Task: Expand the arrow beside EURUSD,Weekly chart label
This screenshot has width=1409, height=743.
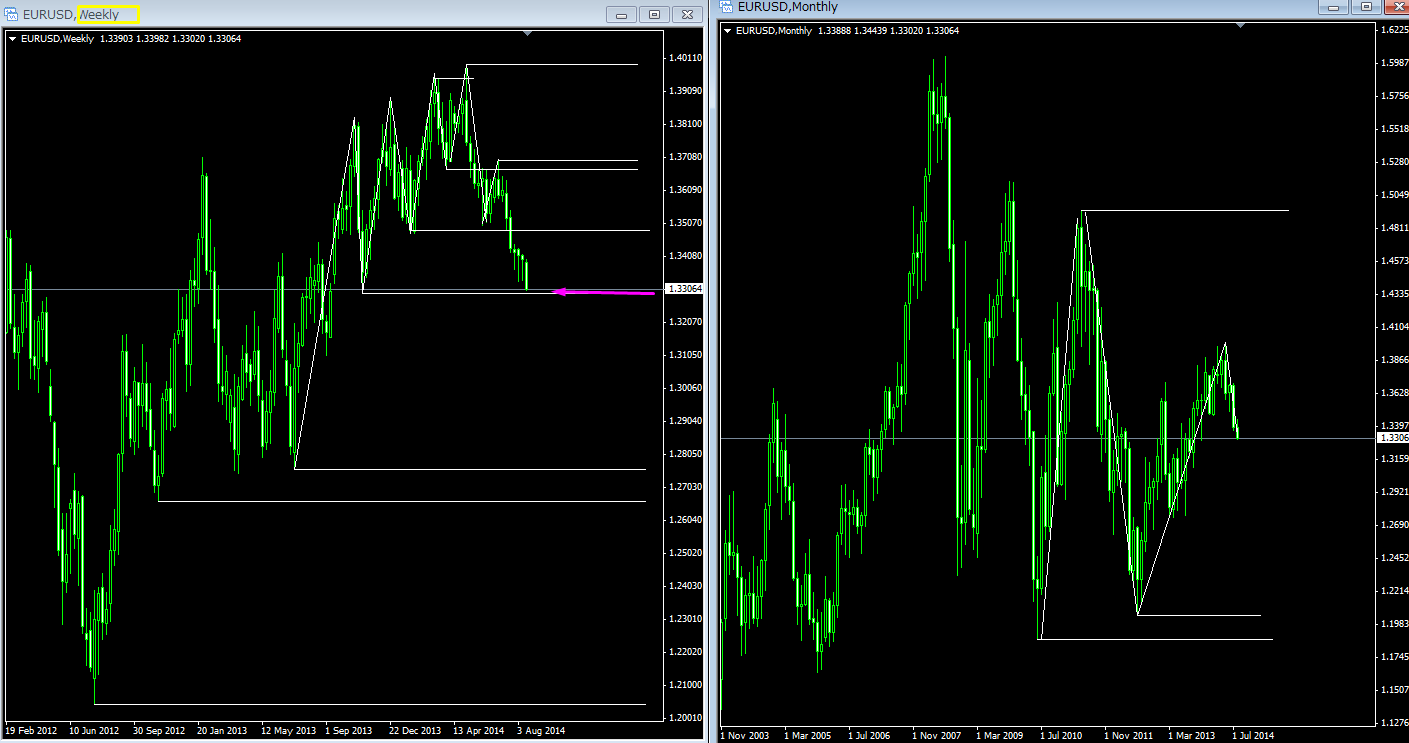Action: point(12,39)
